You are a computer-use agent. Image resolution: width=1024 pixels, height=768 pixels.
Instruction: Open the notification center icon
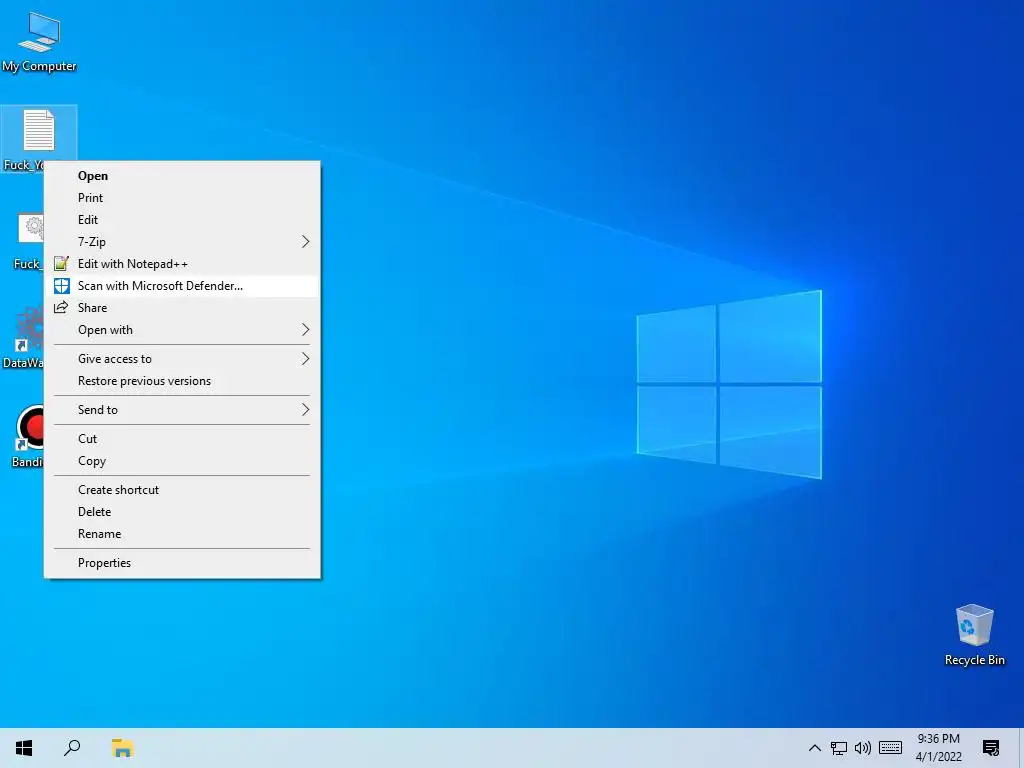991,748
